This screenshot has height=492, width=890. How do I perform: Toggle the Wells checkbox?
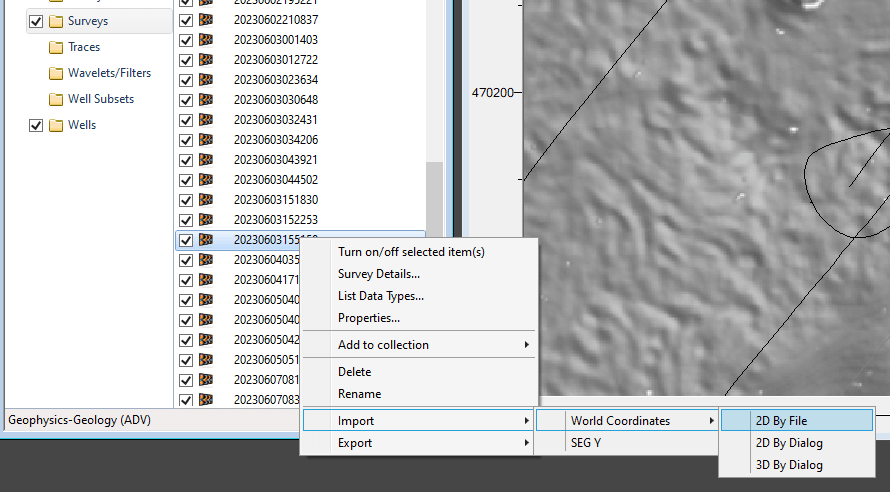pyautogui.click(x=37, y=125)
